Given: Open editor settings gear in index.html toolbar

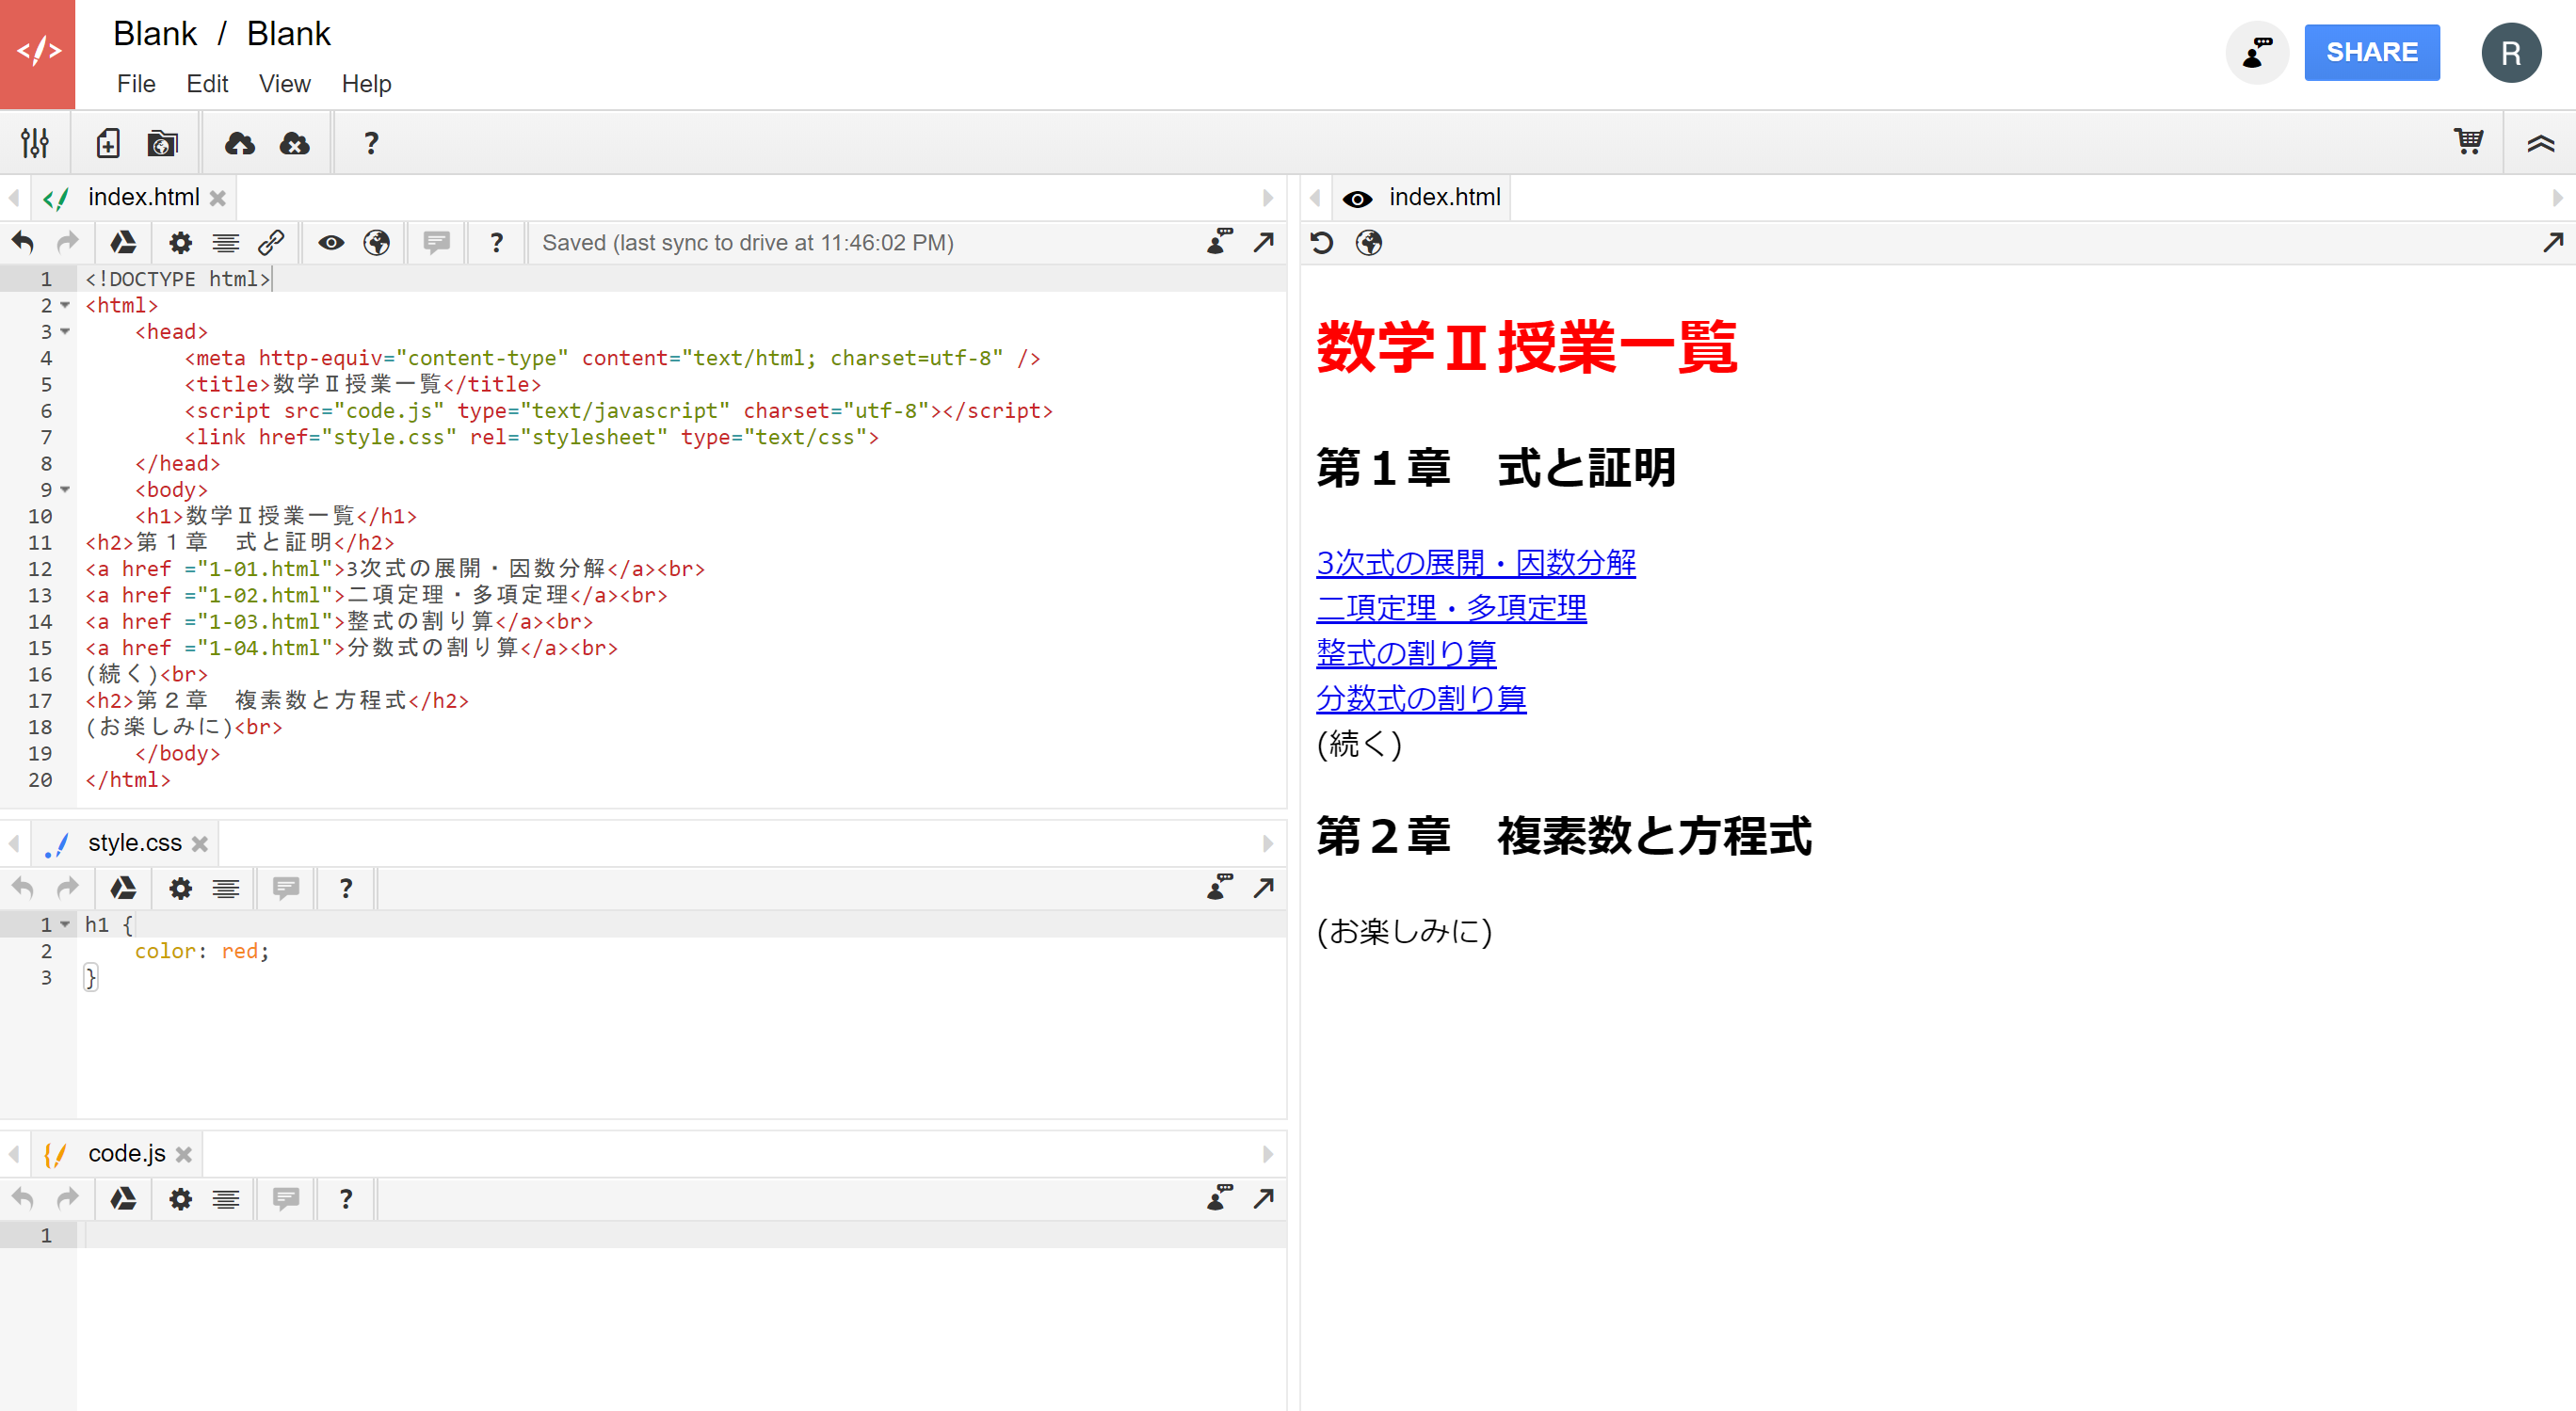Looking at the screenshot, I should coord(180,242).
